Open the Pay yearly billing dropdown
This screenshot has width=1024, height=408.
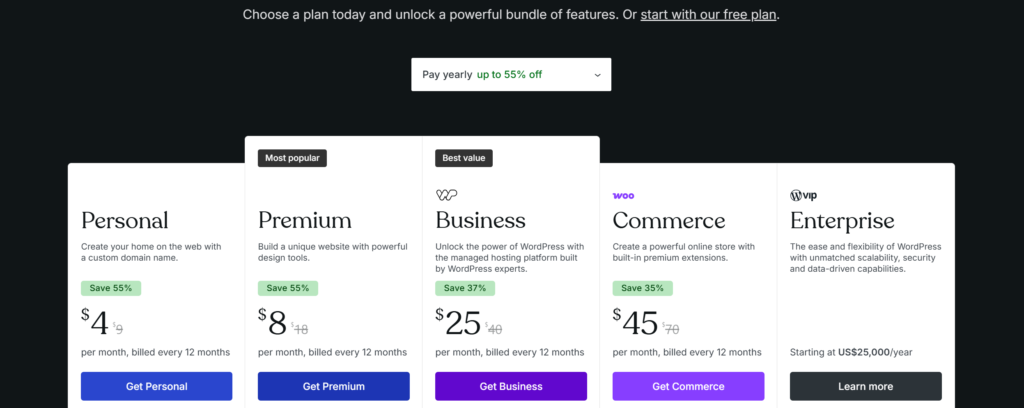[x=511, y=74]
